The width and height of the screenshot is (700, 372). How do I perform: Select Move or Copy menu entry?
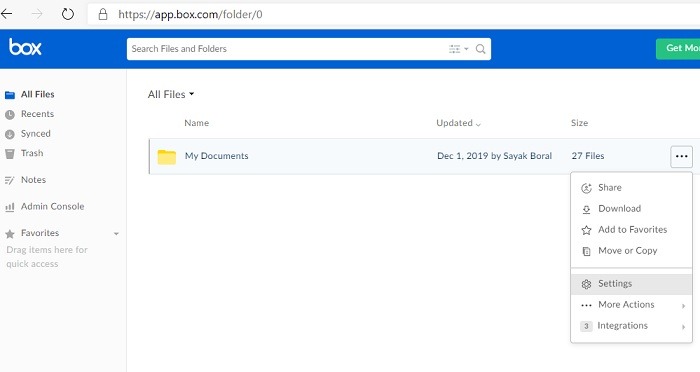click(x=631, y=251)
